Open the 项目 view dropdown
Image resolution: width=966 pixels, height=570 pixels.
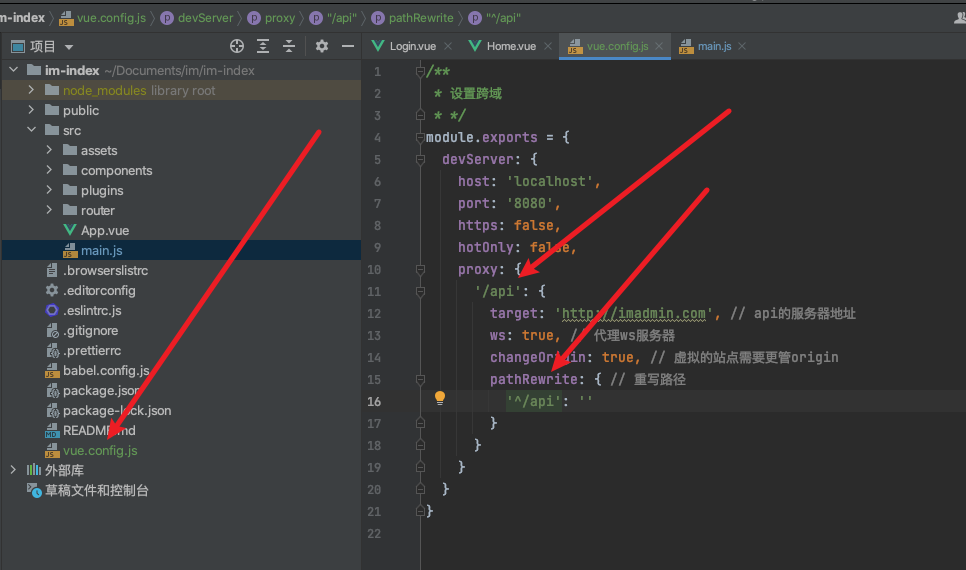tap(69, 47)
